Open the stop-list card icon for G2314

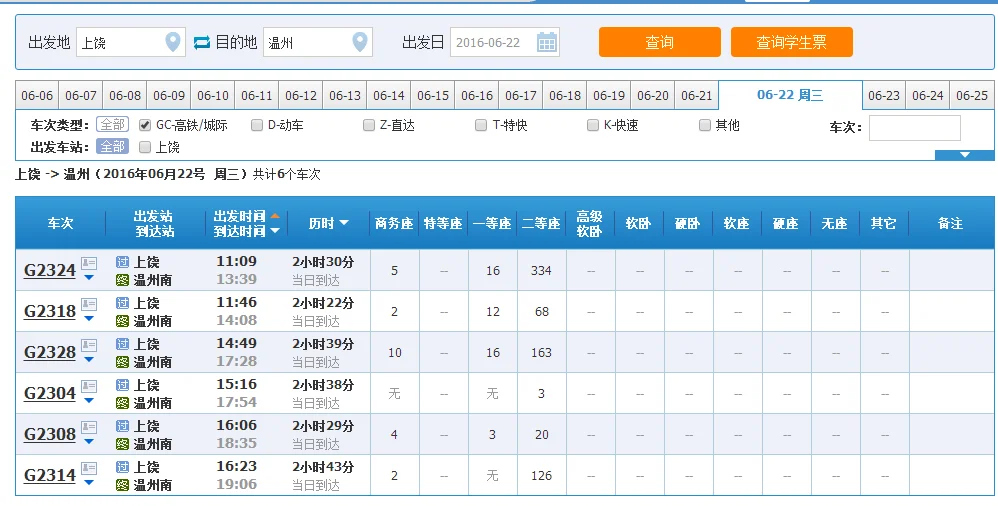tap(89, 468)
